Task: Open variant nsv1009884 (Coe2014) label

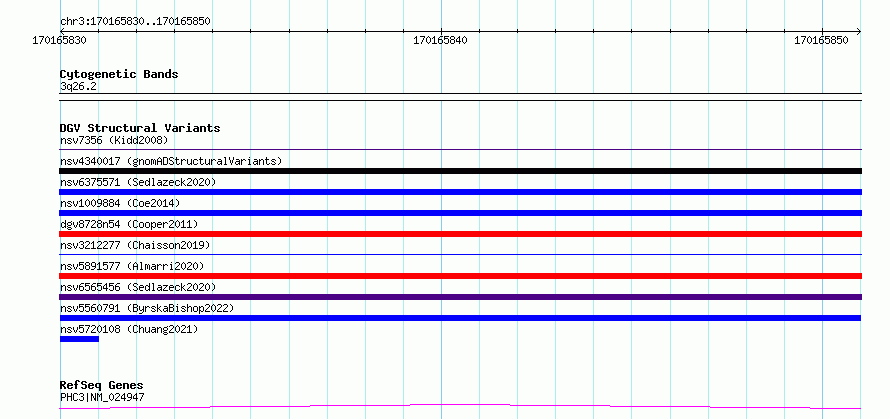Action: point(120,203)
